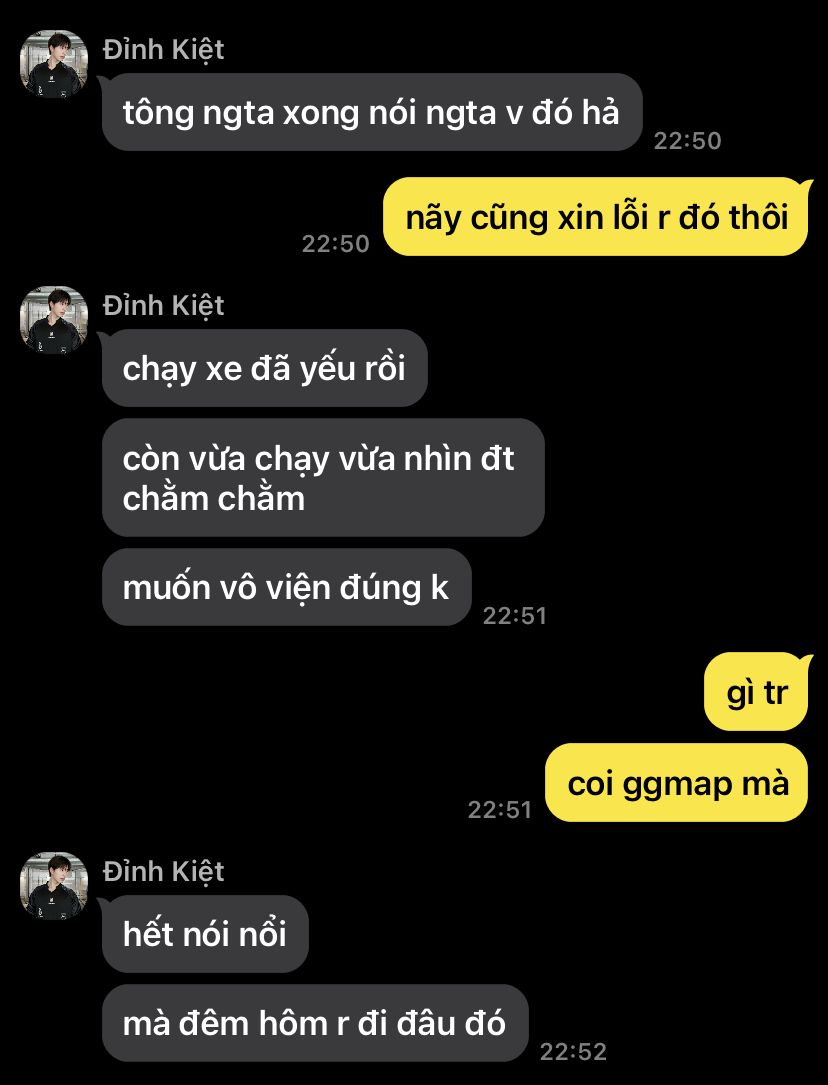The width and height of the screenshot is (828, 1085).
Task: Tap the 22:52 timestamp at bottom
Action: tap(573, 1052)
